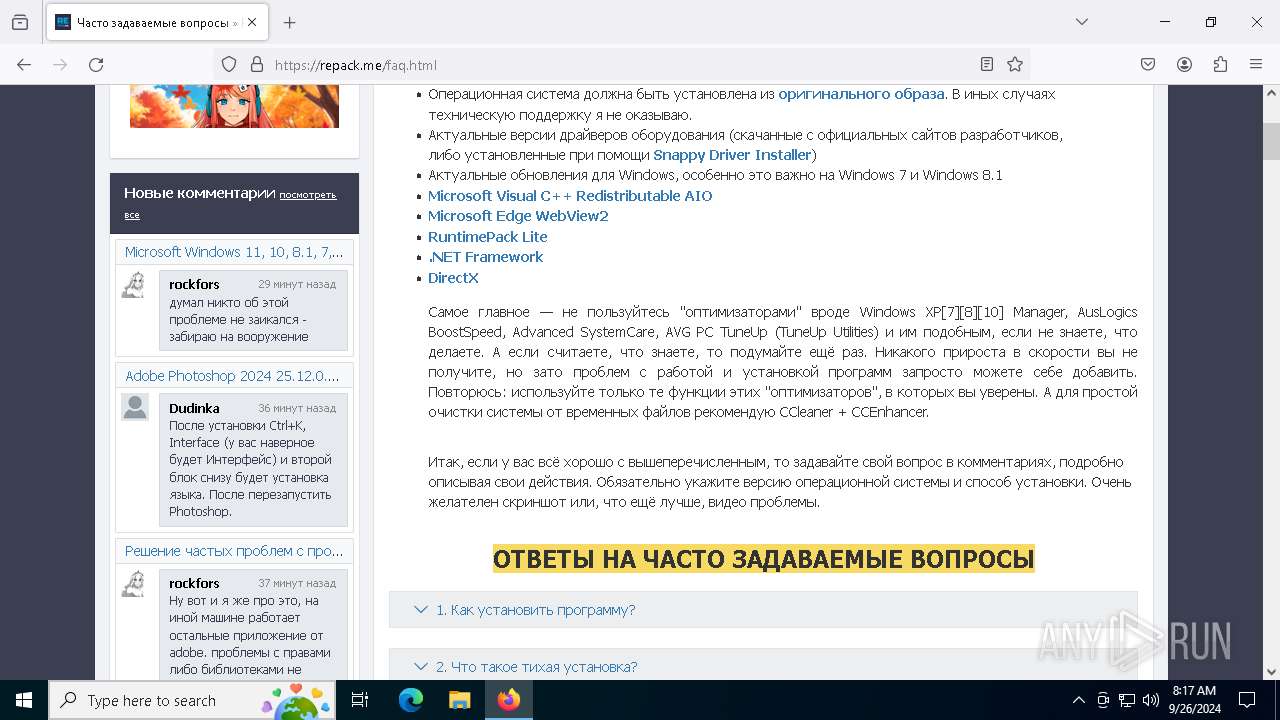Click the forward navigation arrow
The image size is (1280, 720).
tap(60, 64)
